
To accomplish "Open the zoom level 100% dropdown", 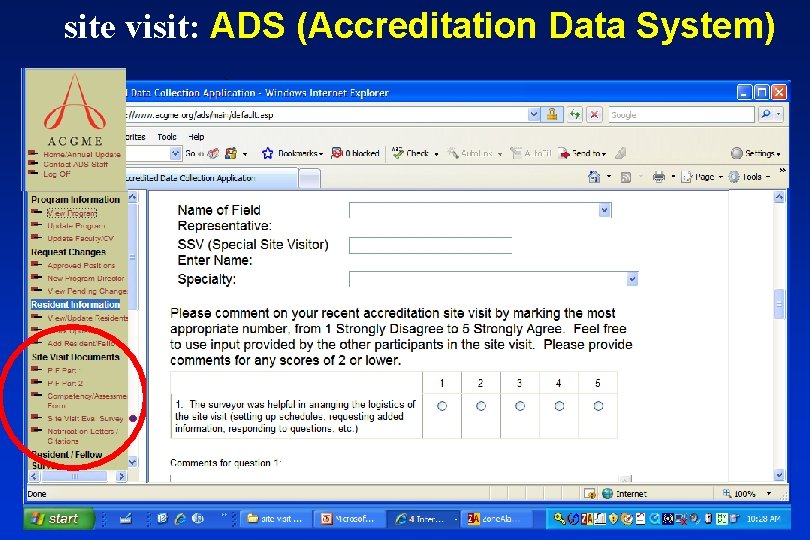I will [769, 494].
